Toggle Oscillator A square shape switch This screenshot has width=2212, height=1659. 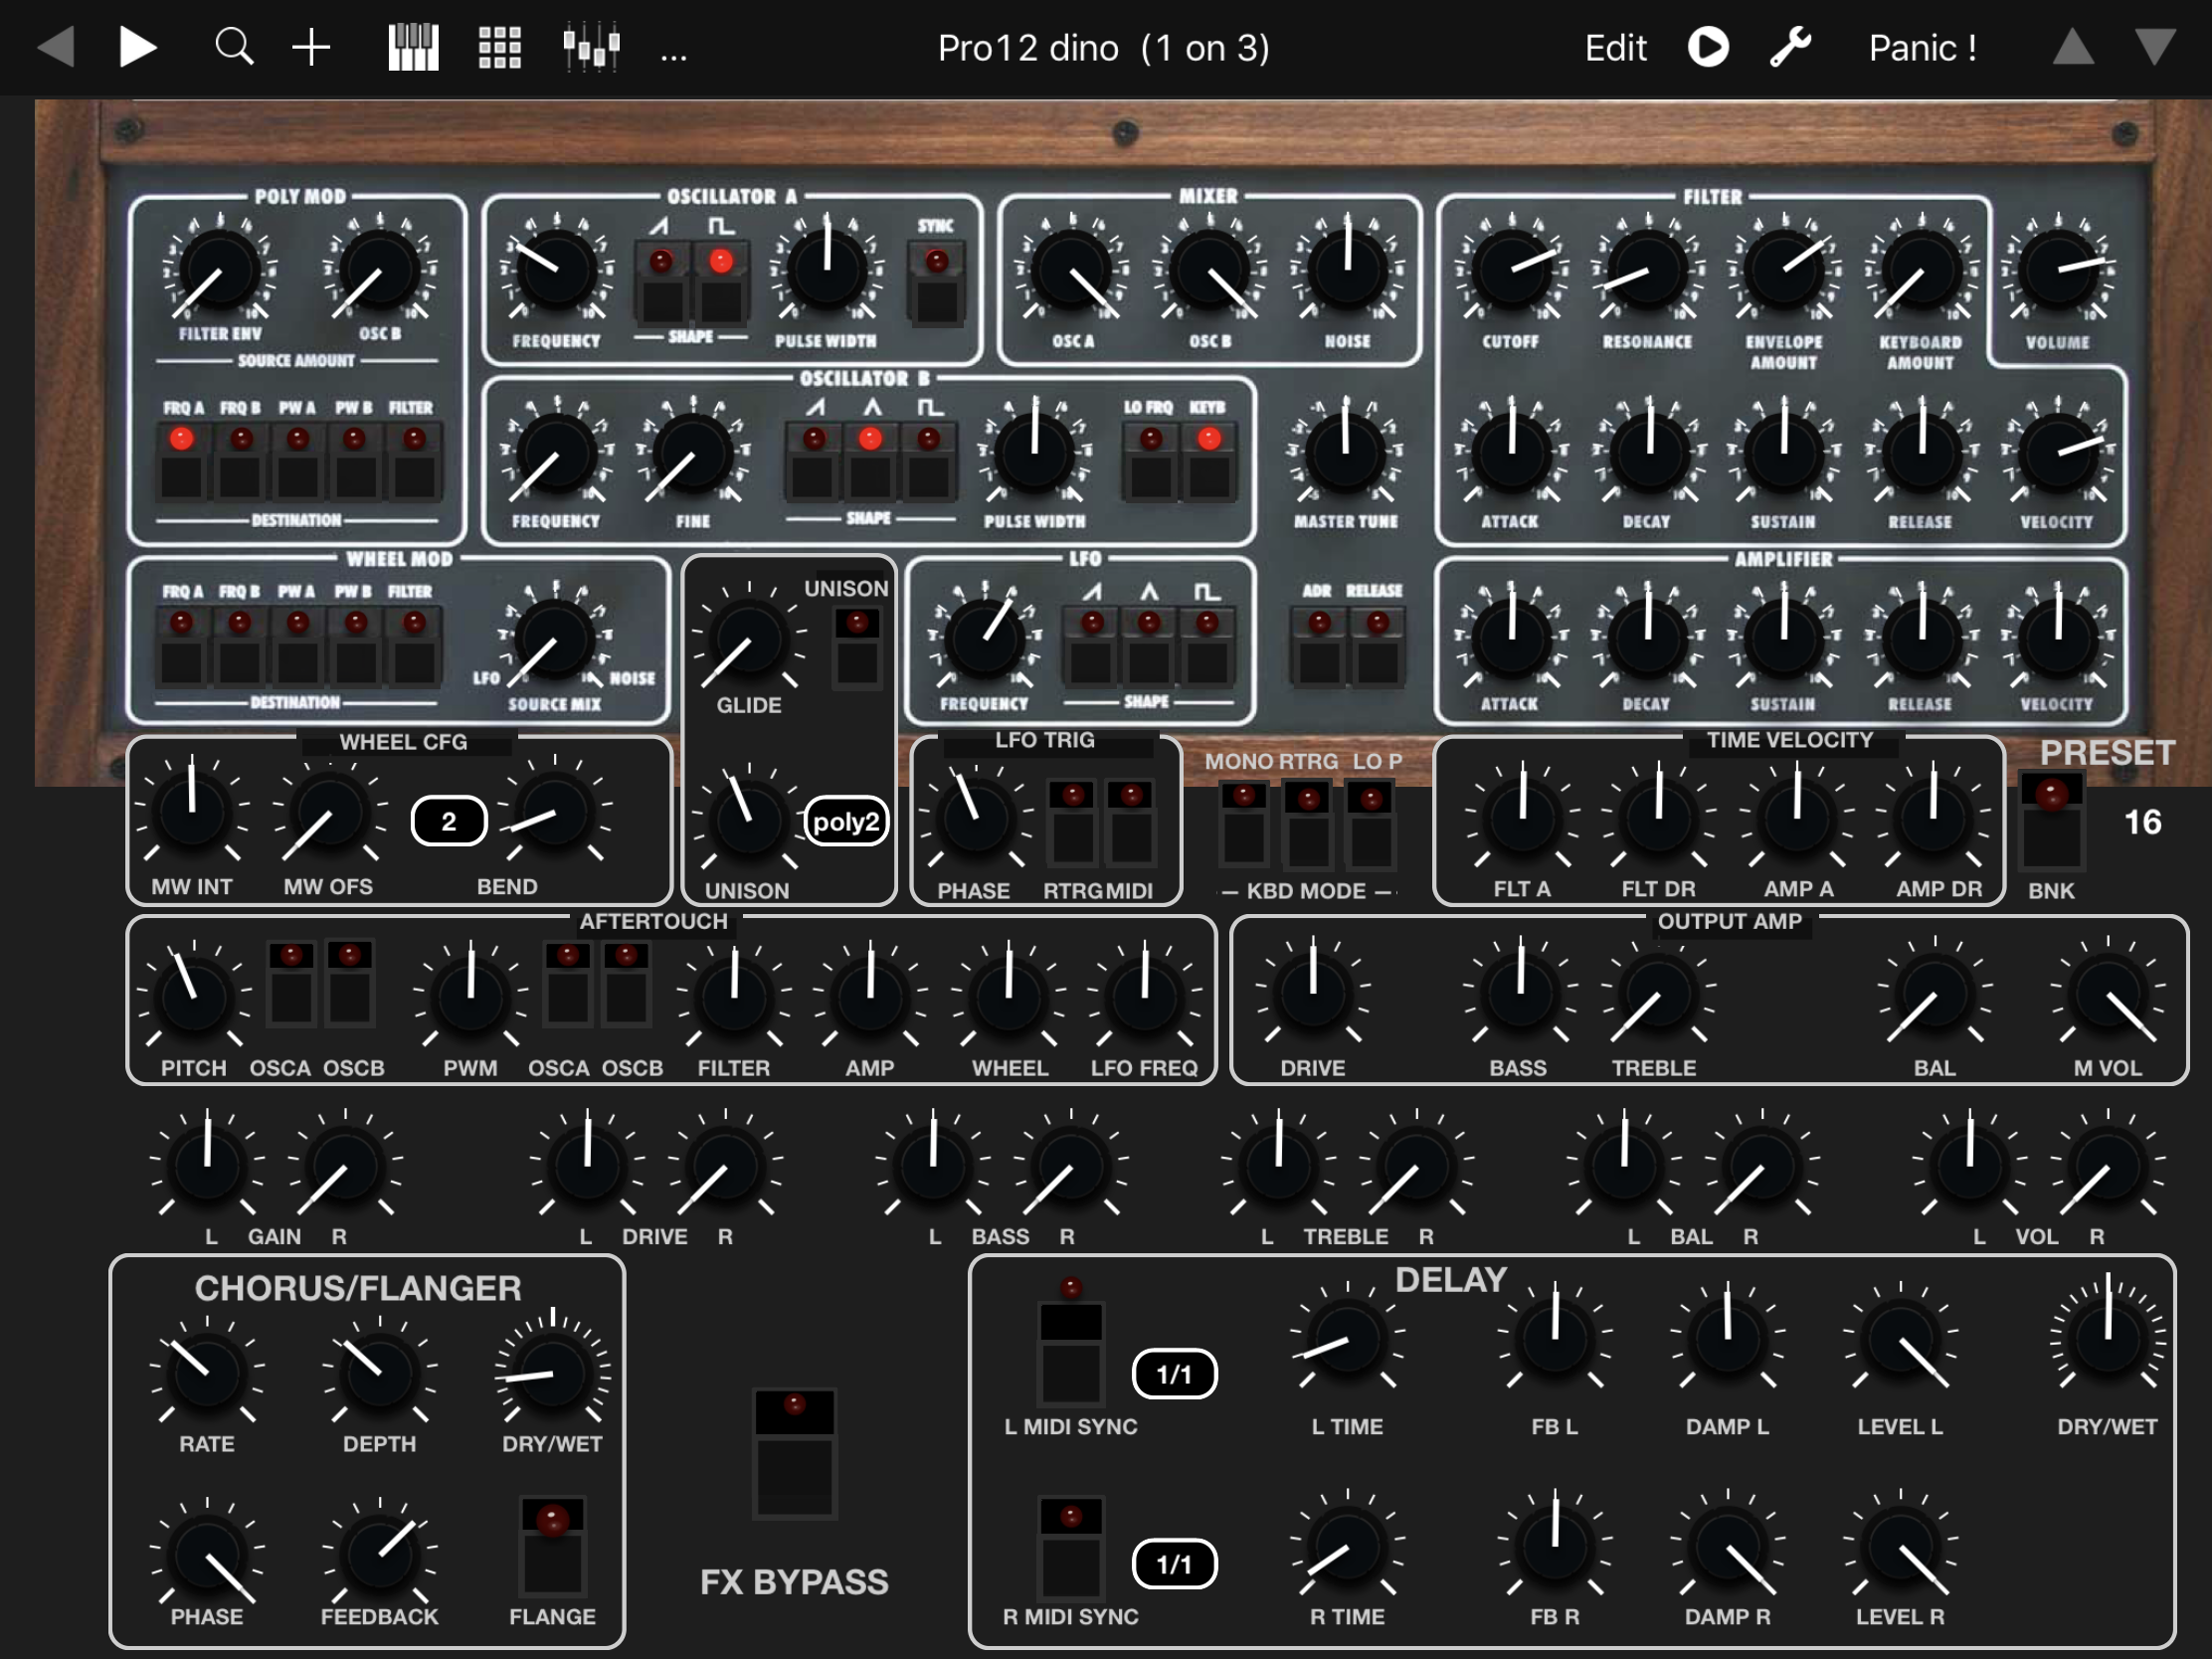(x=721, y=284)
